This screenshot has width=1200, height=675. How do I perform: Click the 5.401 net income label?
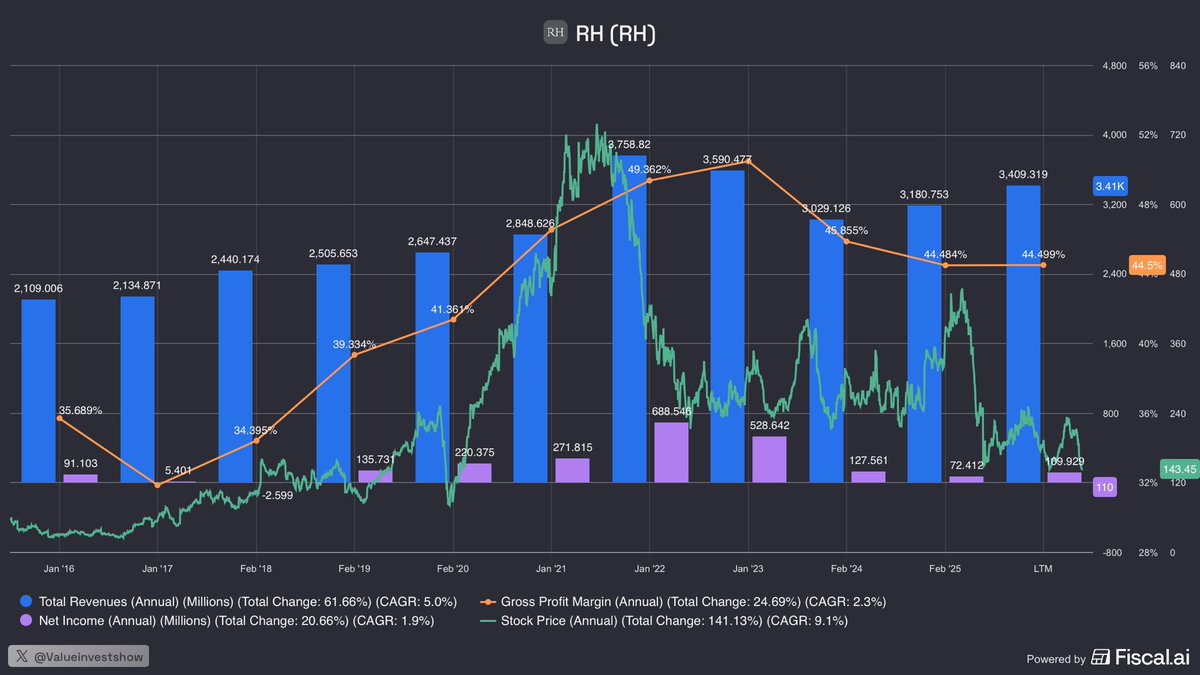(x=178, y=470)
